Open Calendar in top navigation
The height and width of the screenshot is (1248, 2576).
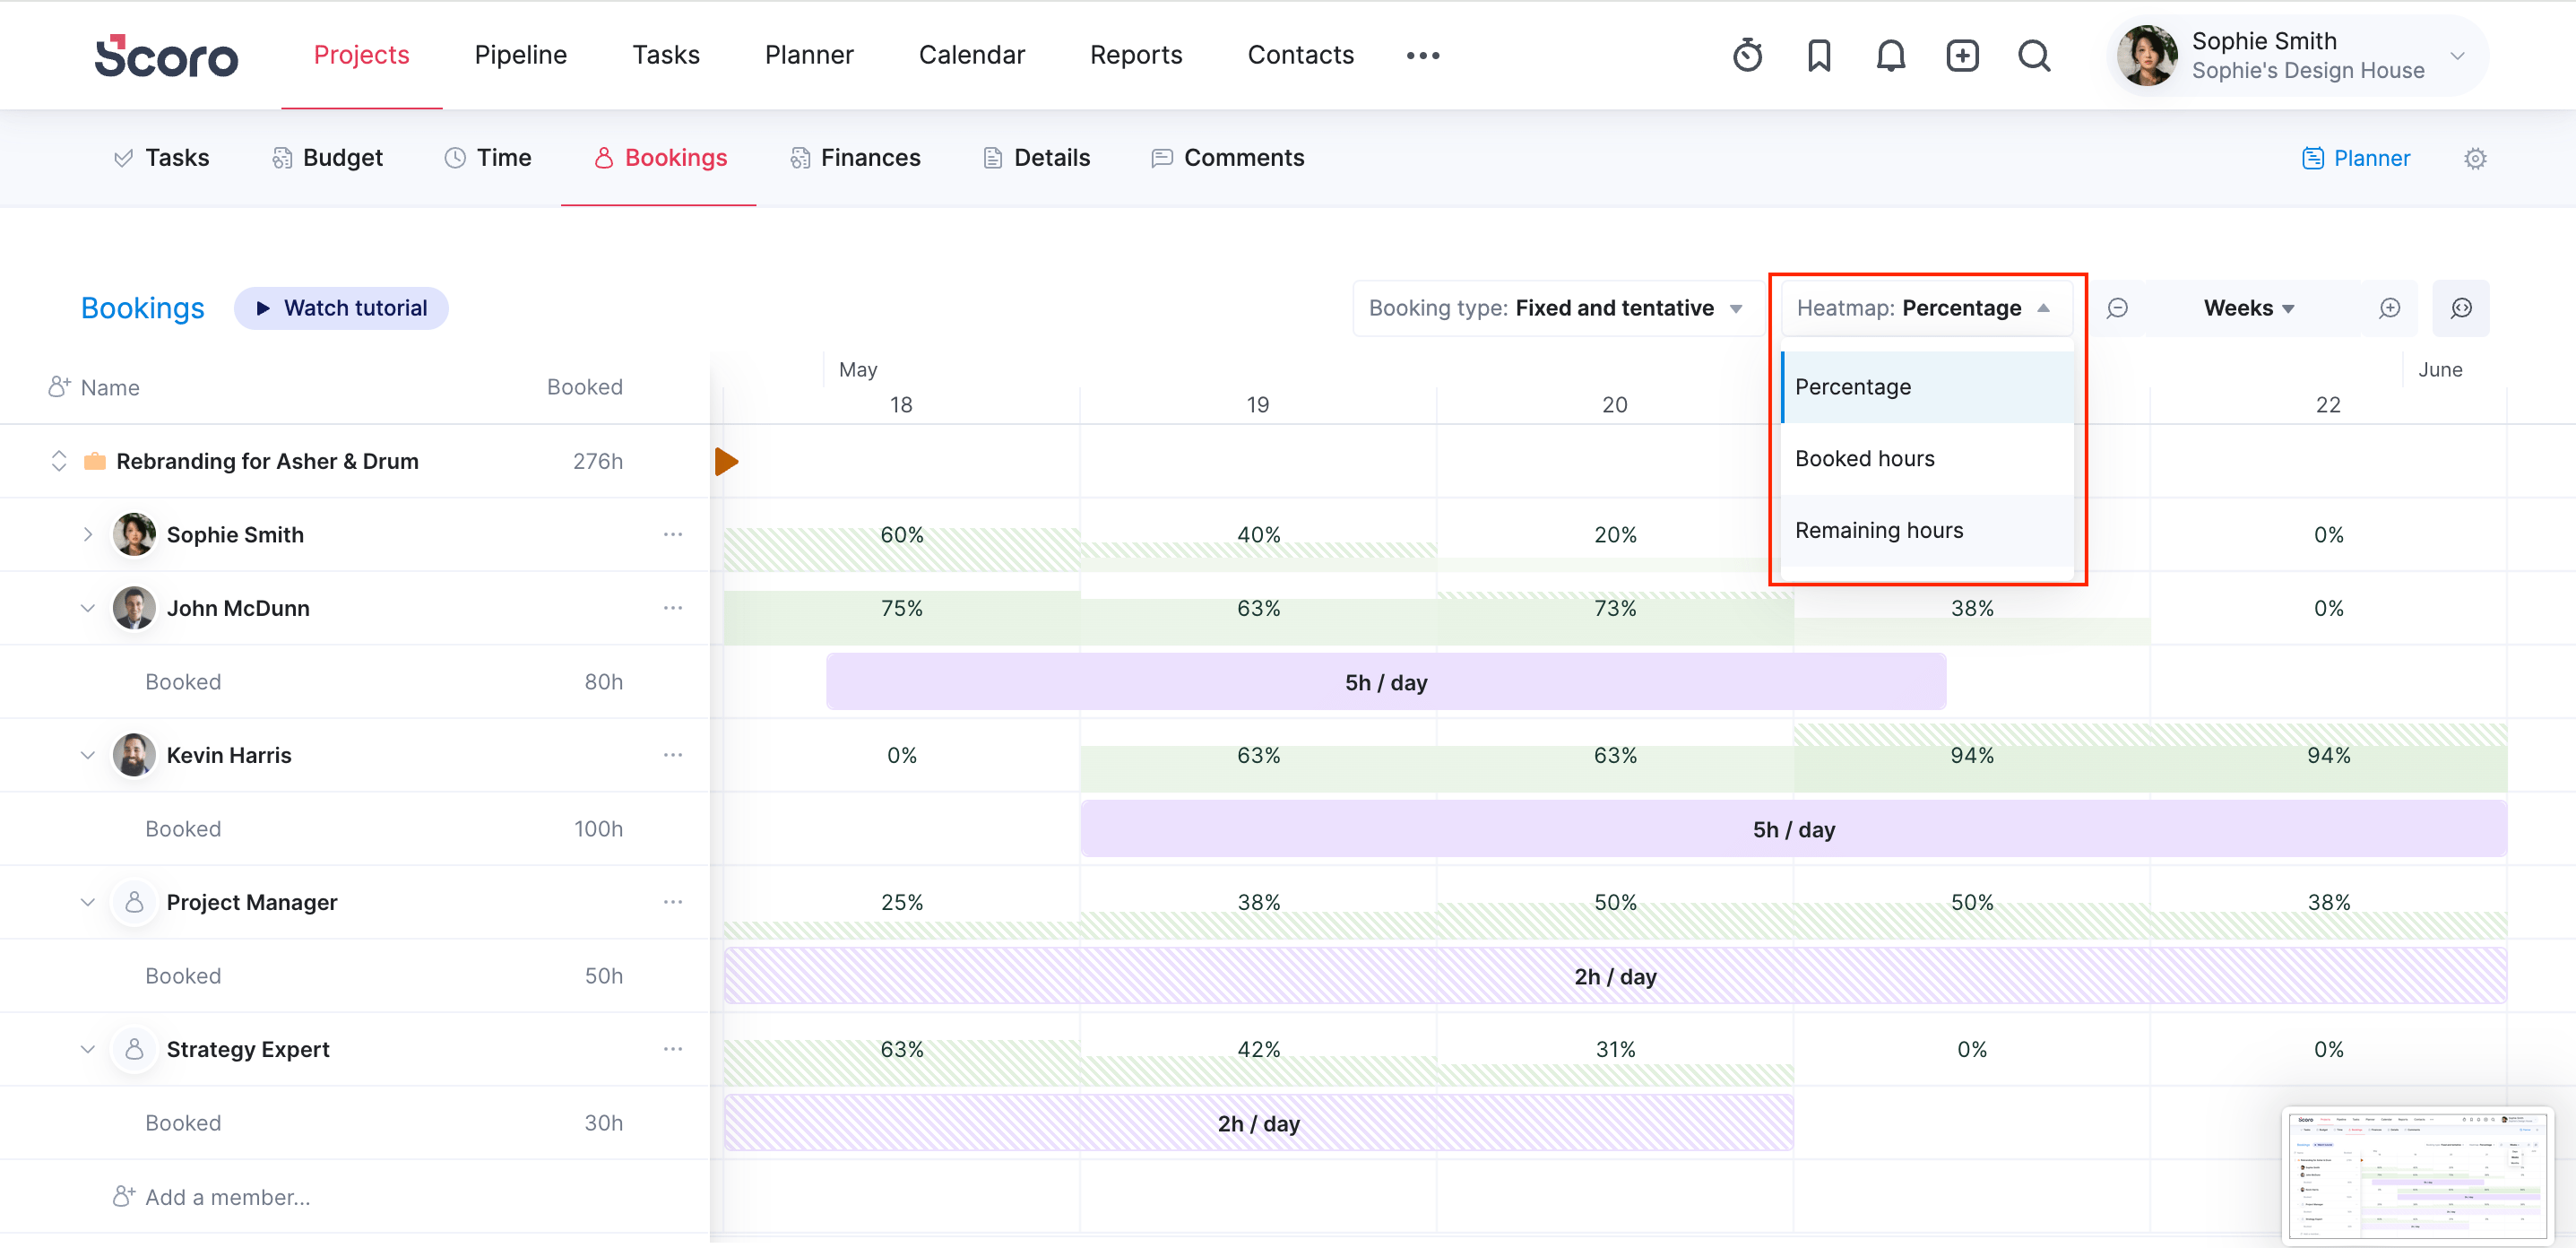click(x=971, y=55)
